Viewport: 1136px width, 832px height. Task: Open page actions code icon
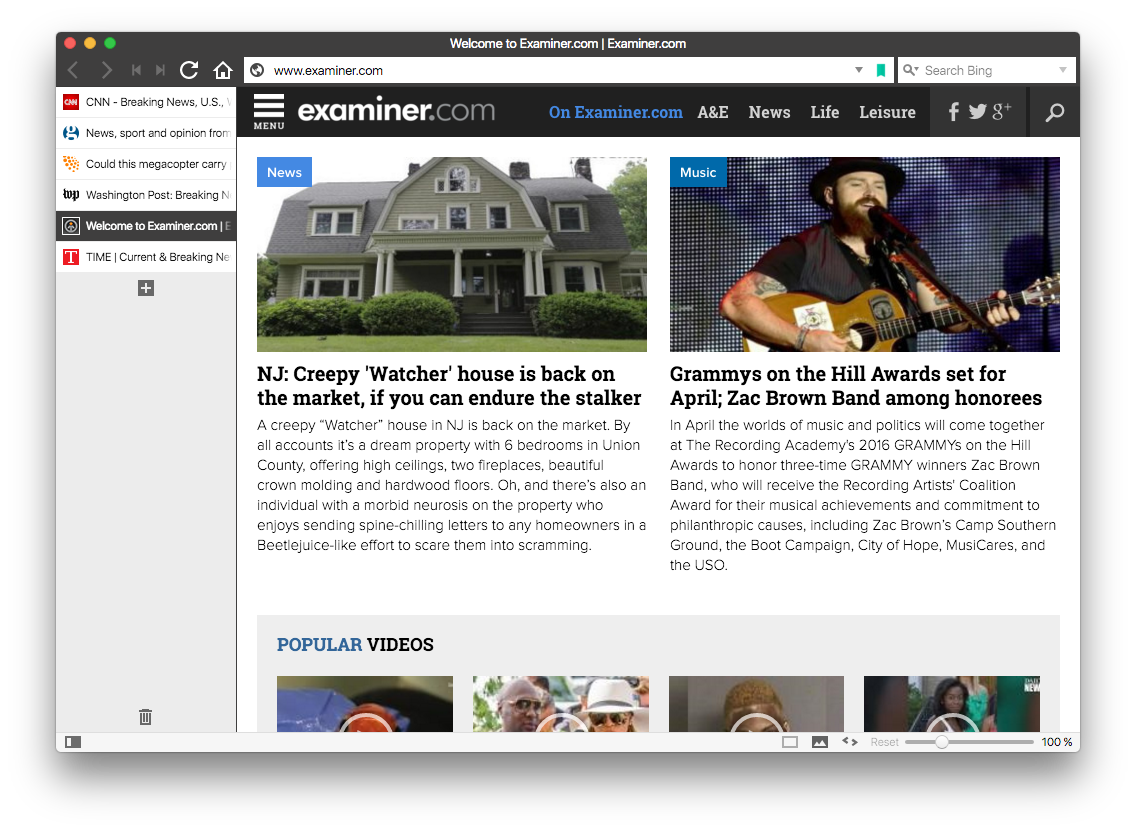pos(850,742)
